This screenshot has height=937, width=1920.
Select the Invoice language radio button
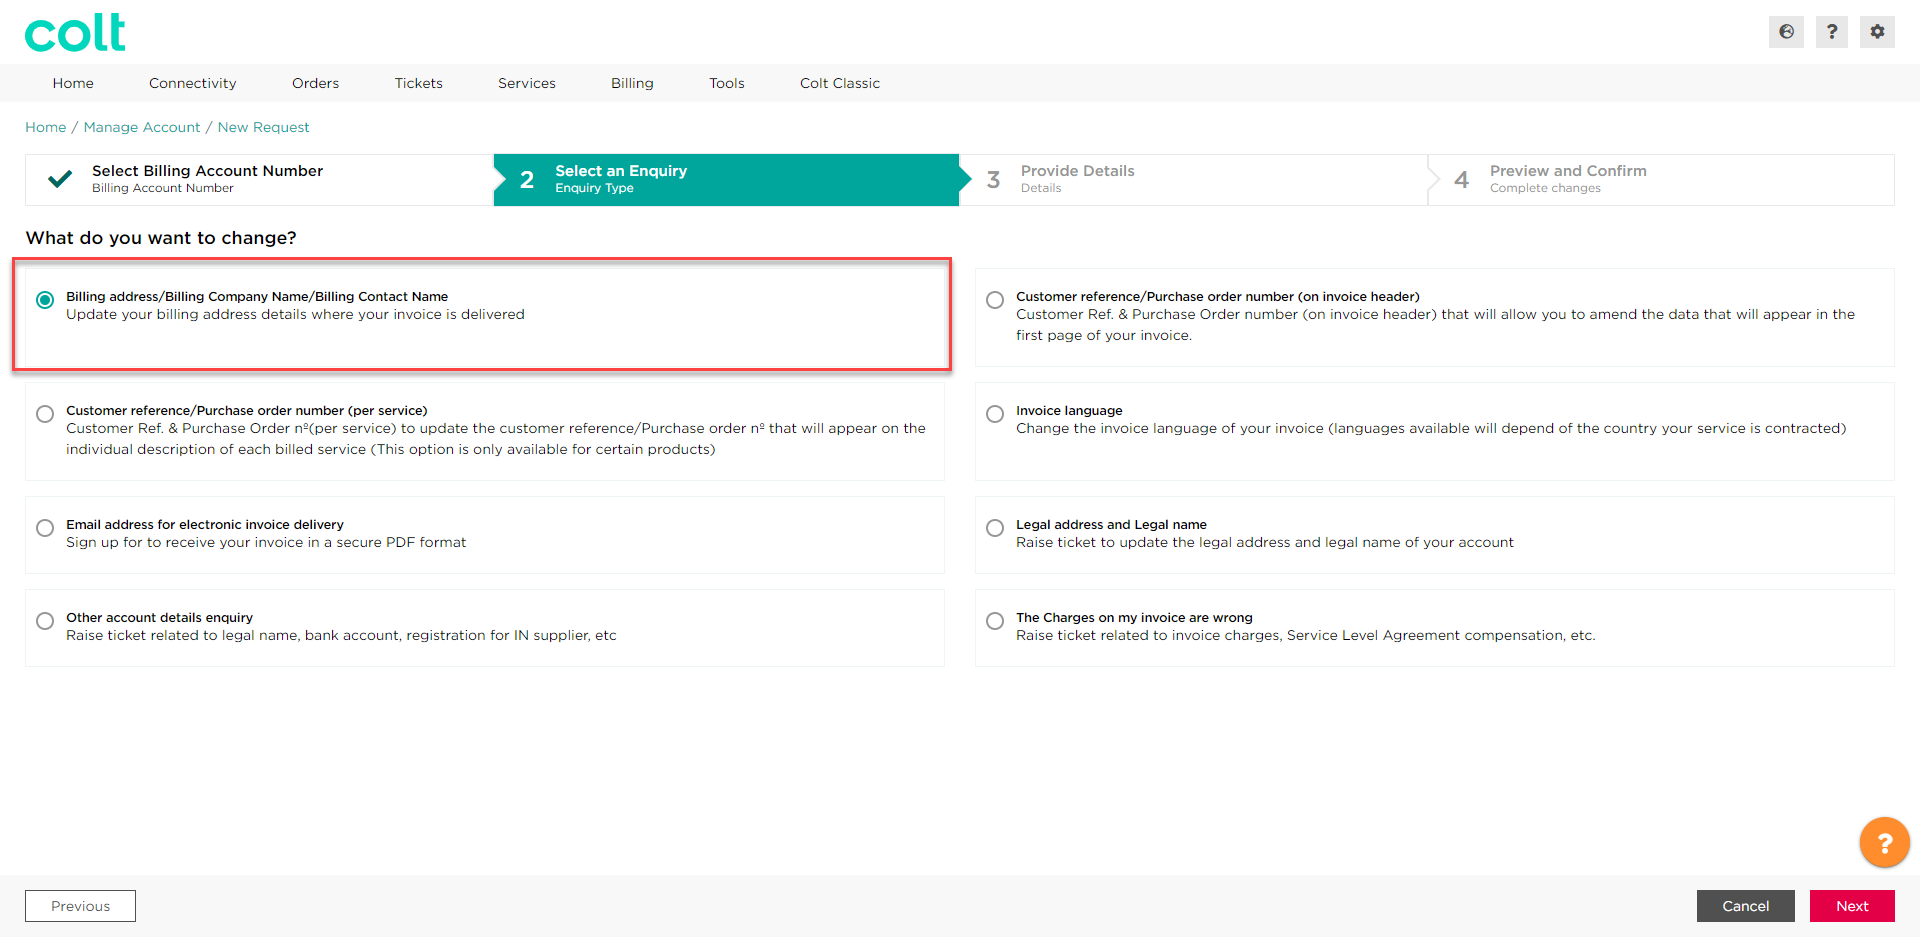click(x=995, y=414)
